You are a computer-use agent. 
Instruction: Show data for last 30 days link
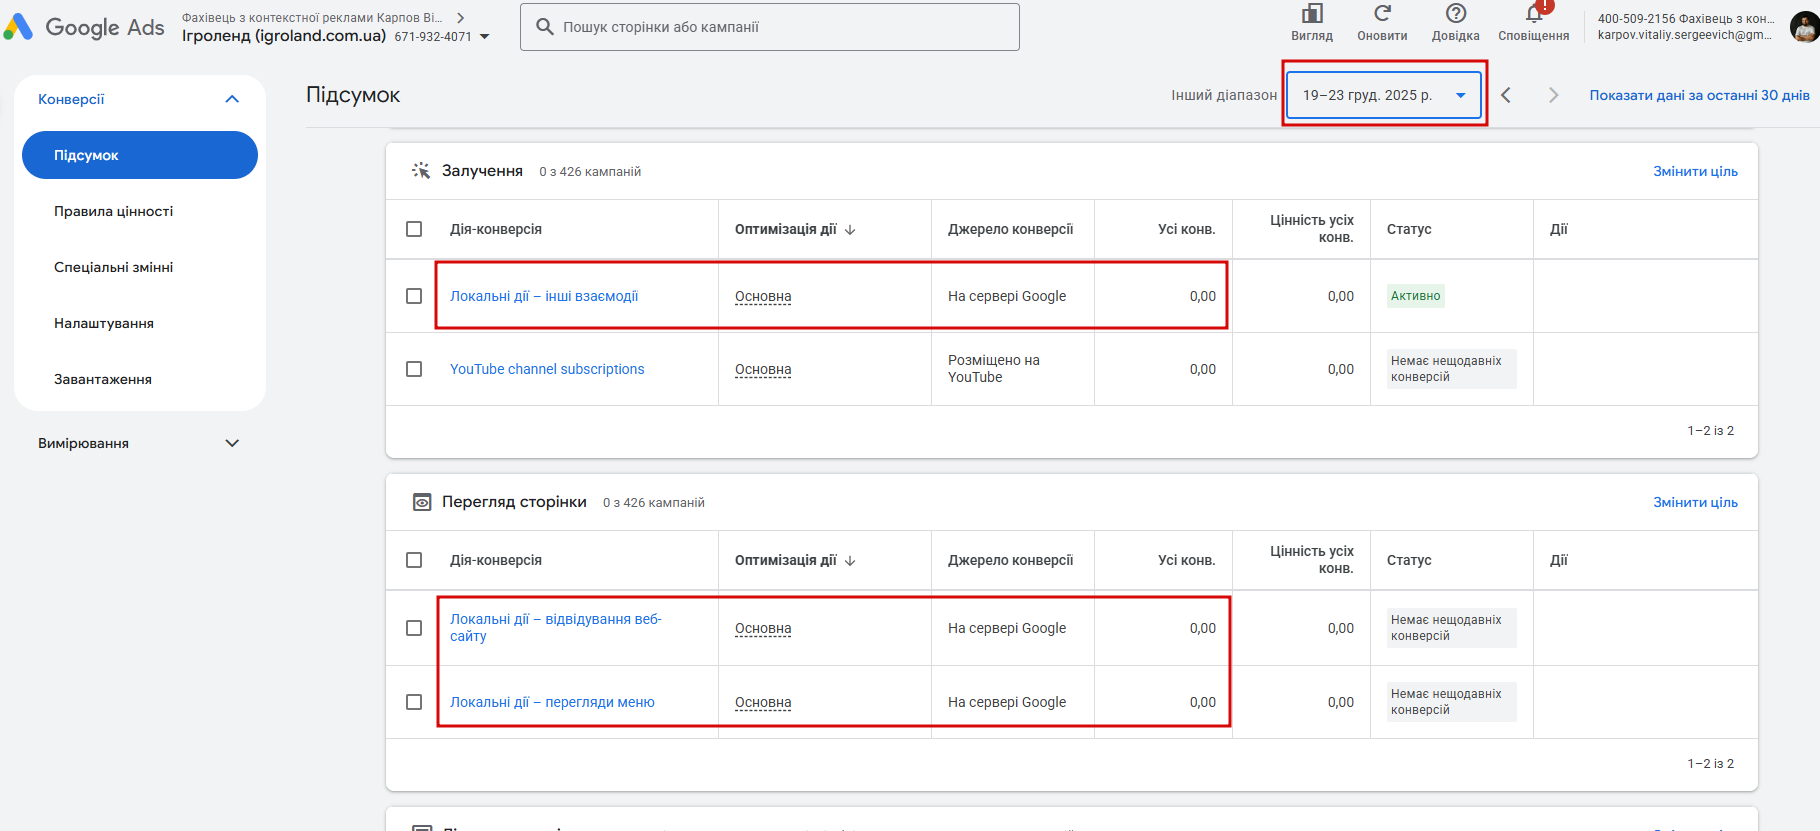[1699, 95]
